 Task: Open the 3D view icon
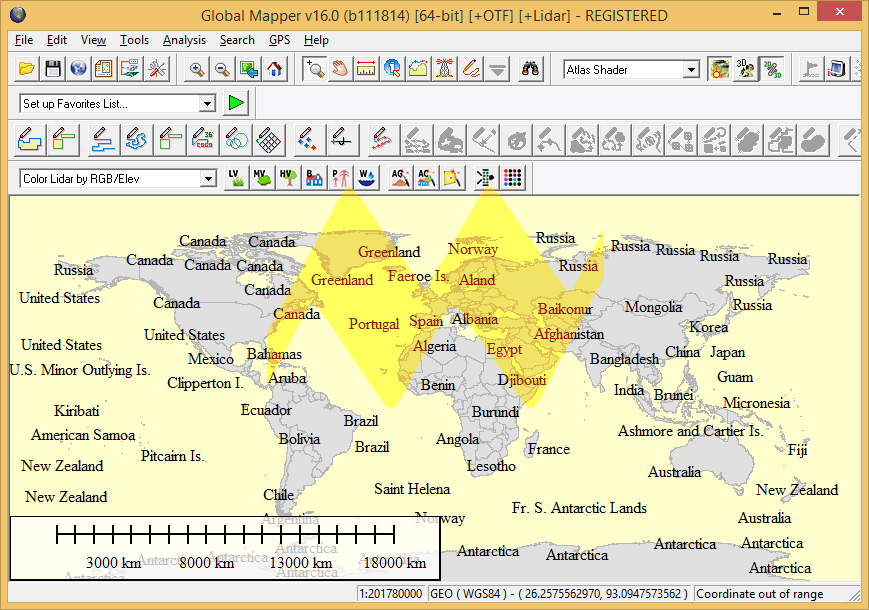pyautogui.click(x=745, y=69)
